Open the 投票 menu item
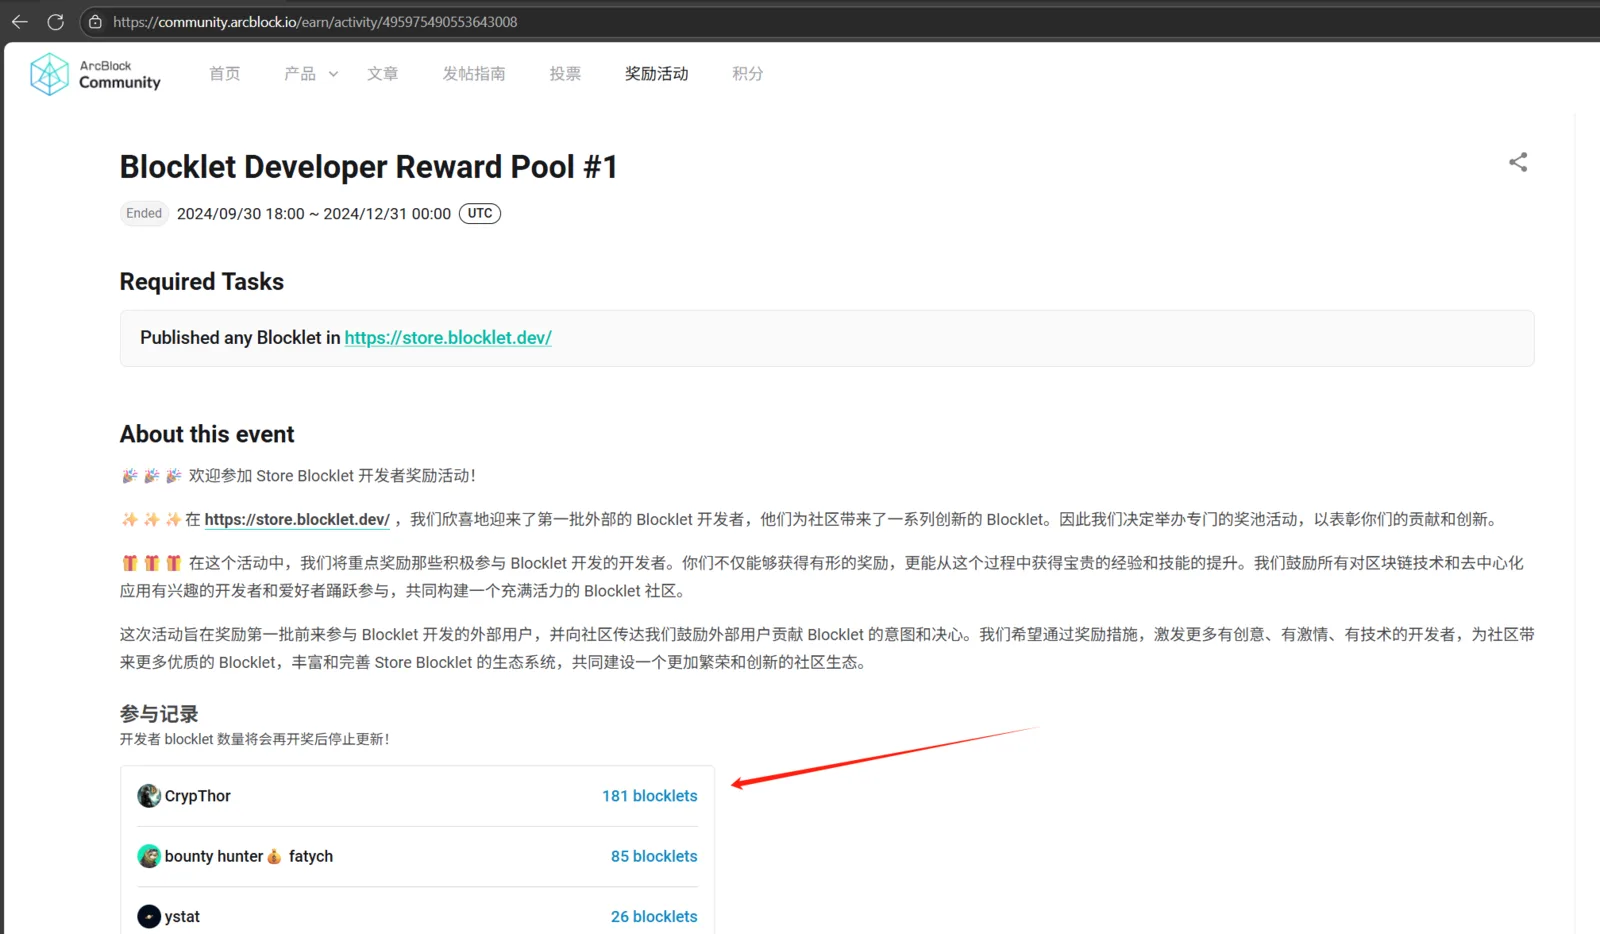The height and width of the screenshot is (934, 1600). pos(565,74)
